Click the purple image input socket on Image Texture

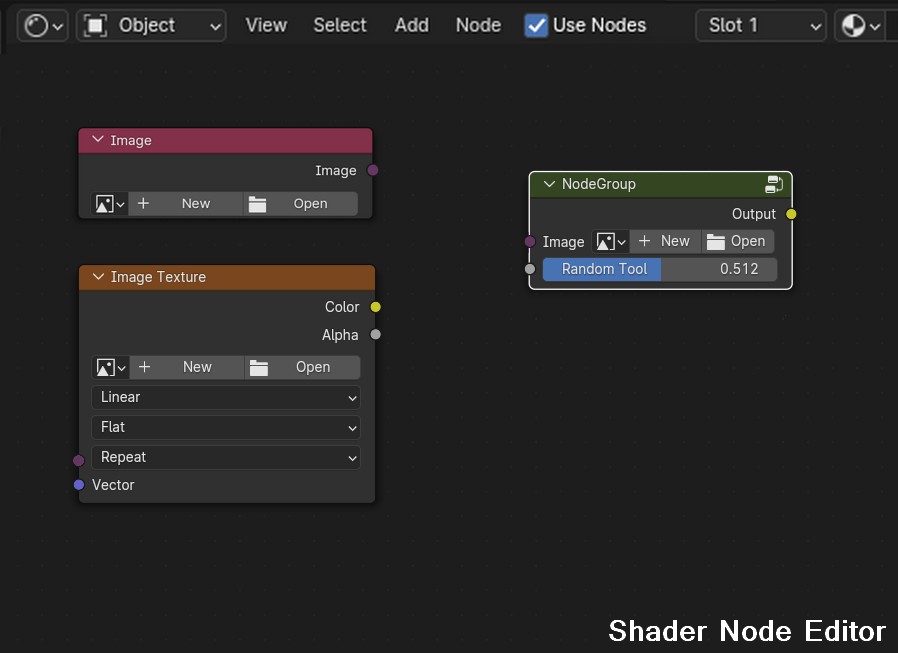point(79,460)
